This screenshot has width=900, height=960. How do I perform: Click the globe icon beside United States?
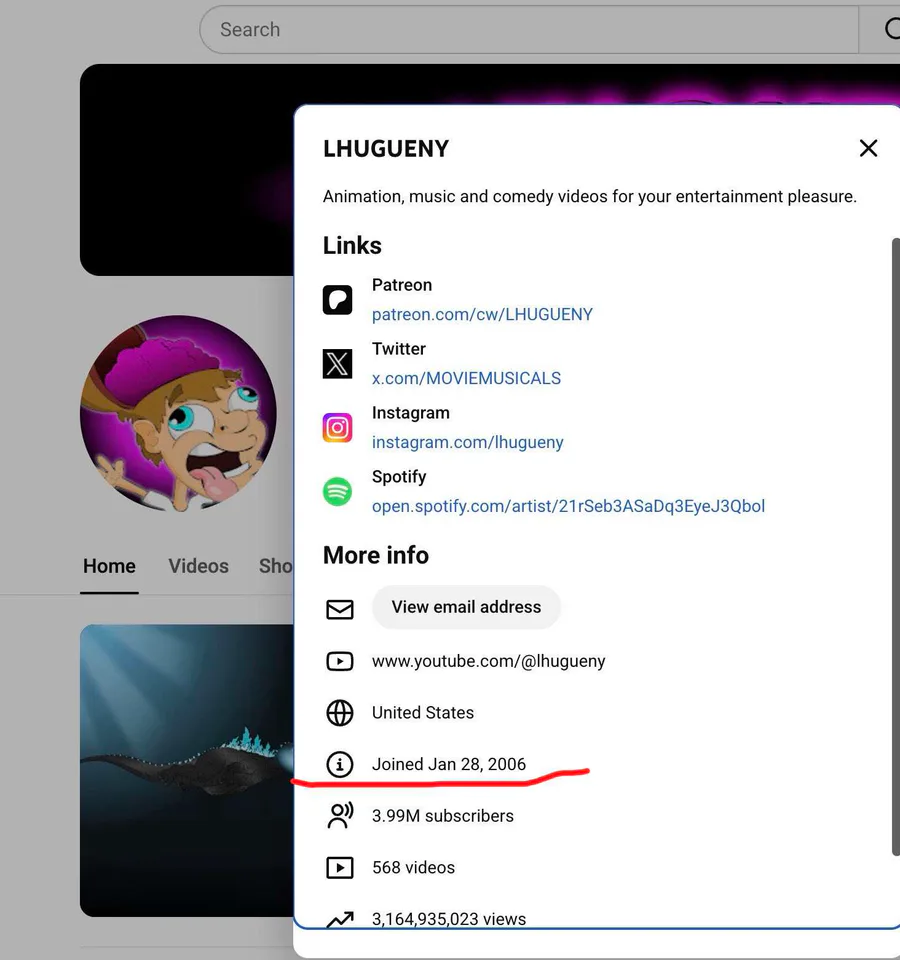tap(339, 713)
